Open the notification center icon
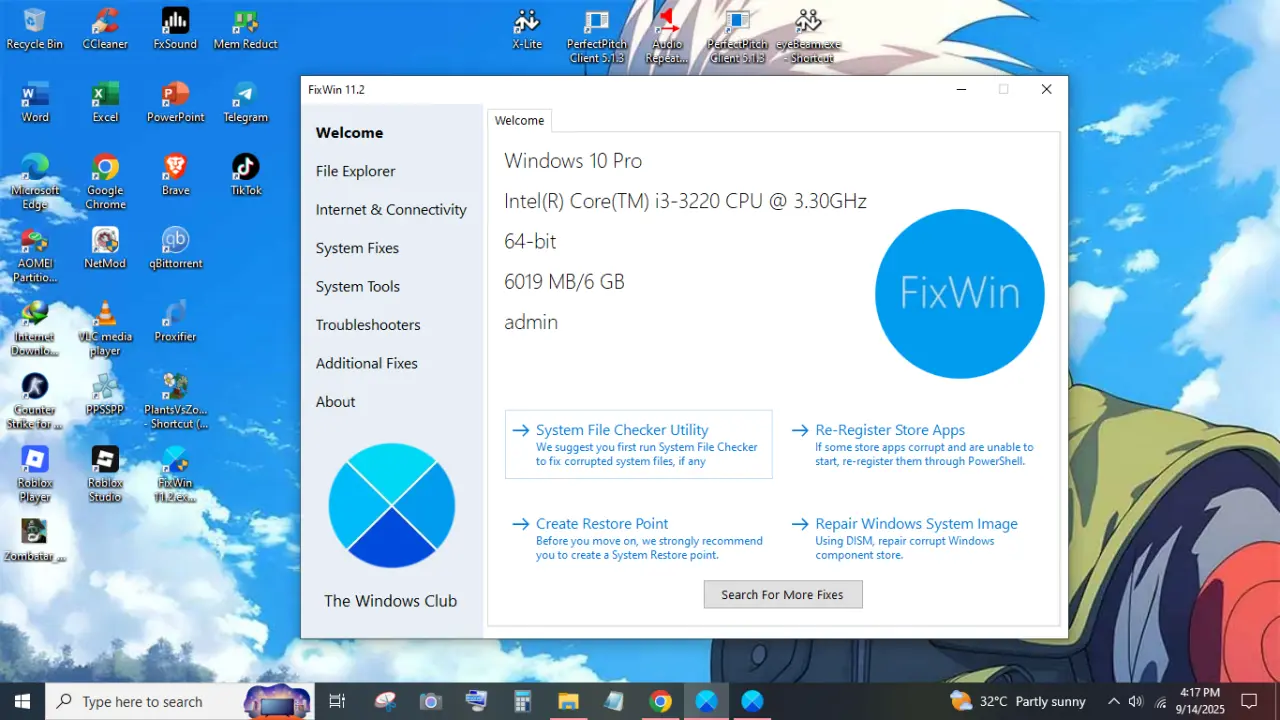Screen dimensions: 1280x720 pyautogui.click(x=1248, y=701)
